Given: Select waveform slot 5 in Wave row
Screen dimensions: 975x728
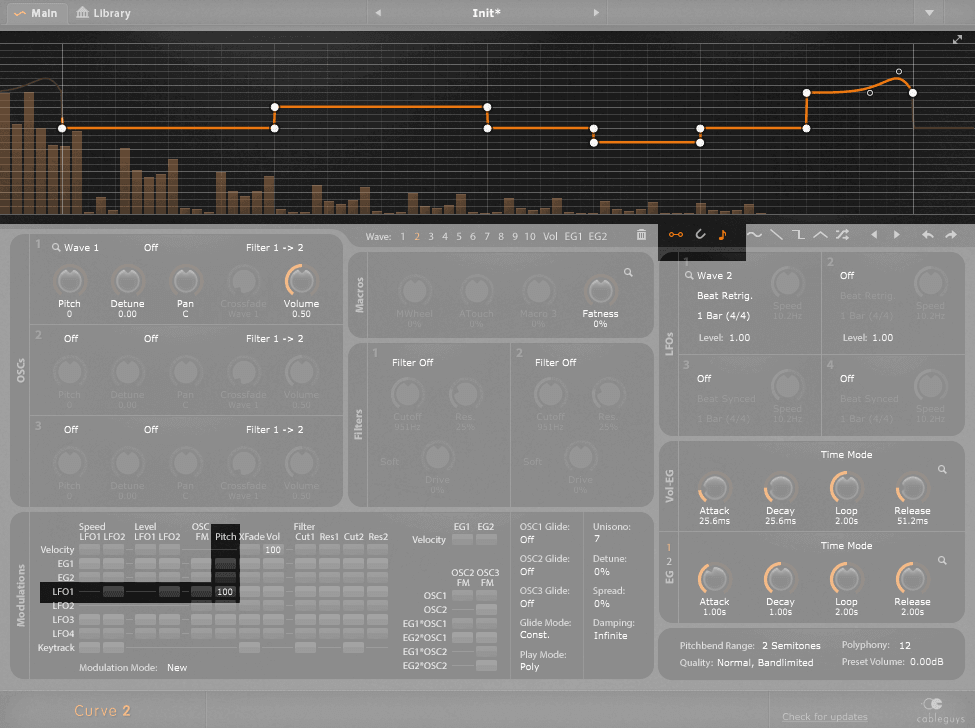Looking at the screenshot, I should click(x=459, y=237).
